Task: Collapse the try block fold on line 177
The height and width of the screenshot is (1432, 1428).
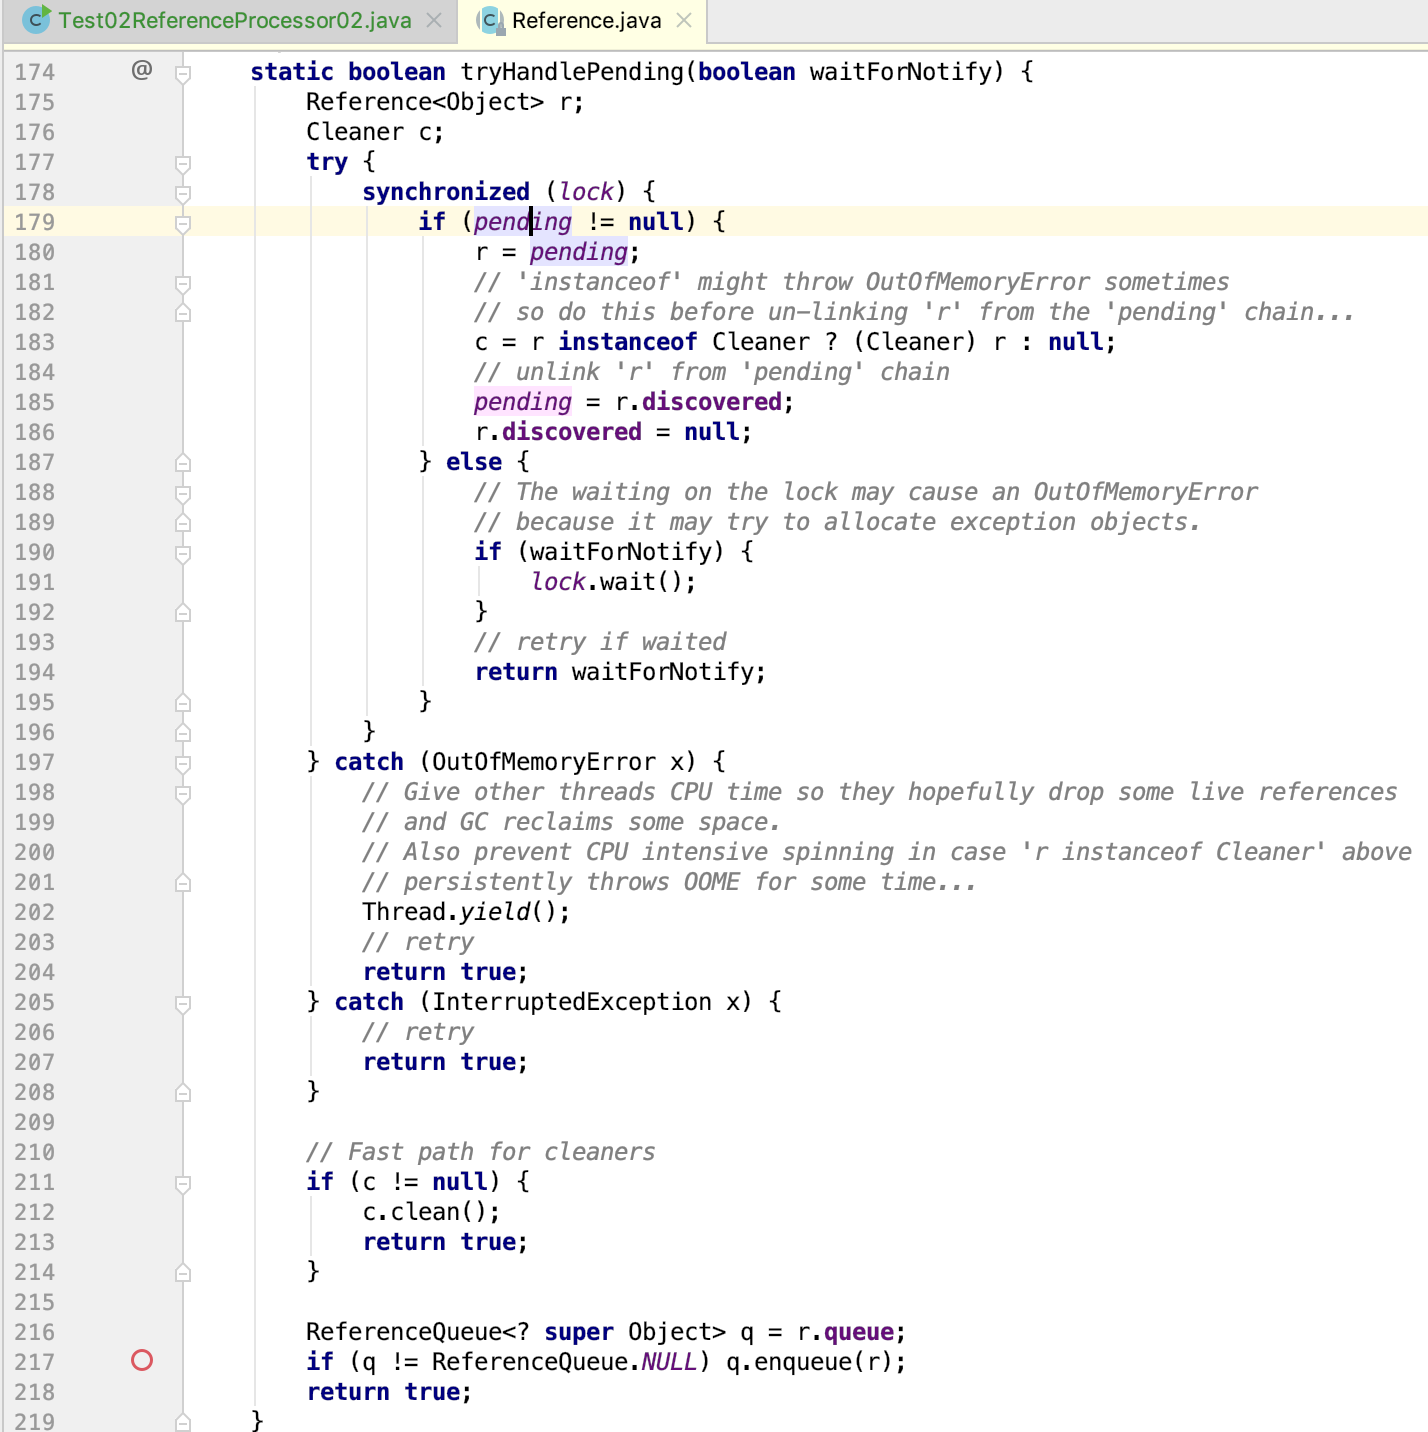Action: (182, 162)
